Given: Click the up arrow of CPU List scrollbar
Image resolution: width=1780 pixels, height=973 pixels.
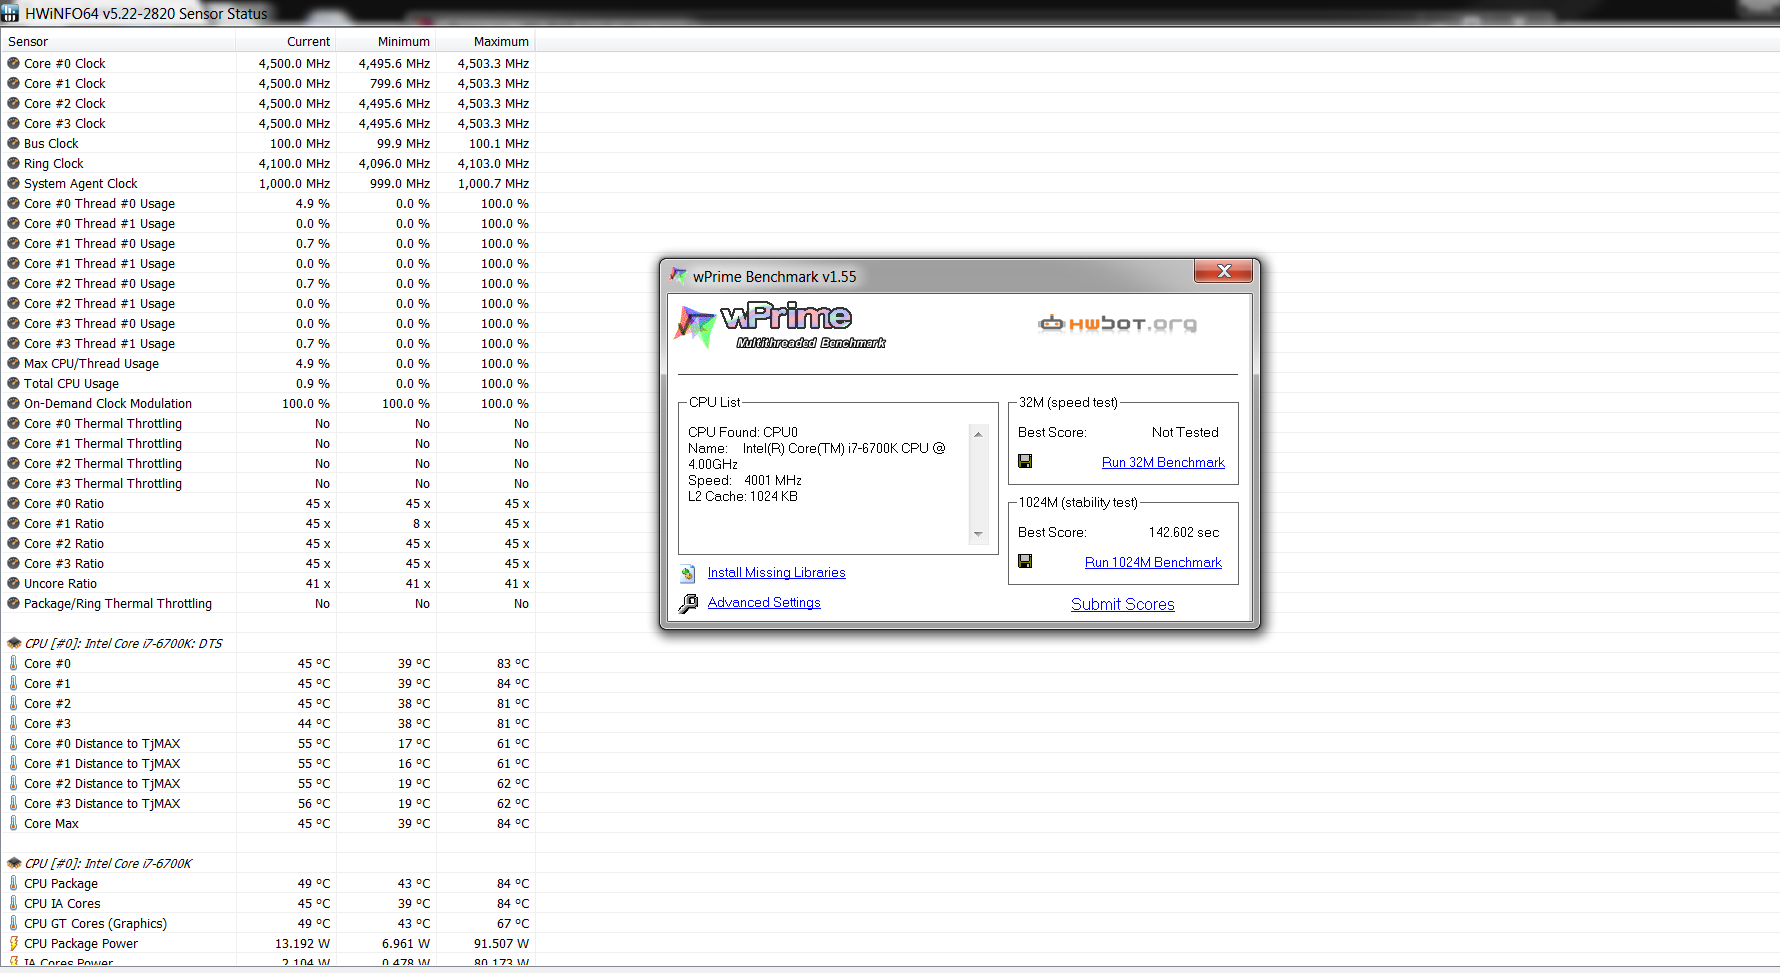Looking at the screenshot, I should (978, 434).
